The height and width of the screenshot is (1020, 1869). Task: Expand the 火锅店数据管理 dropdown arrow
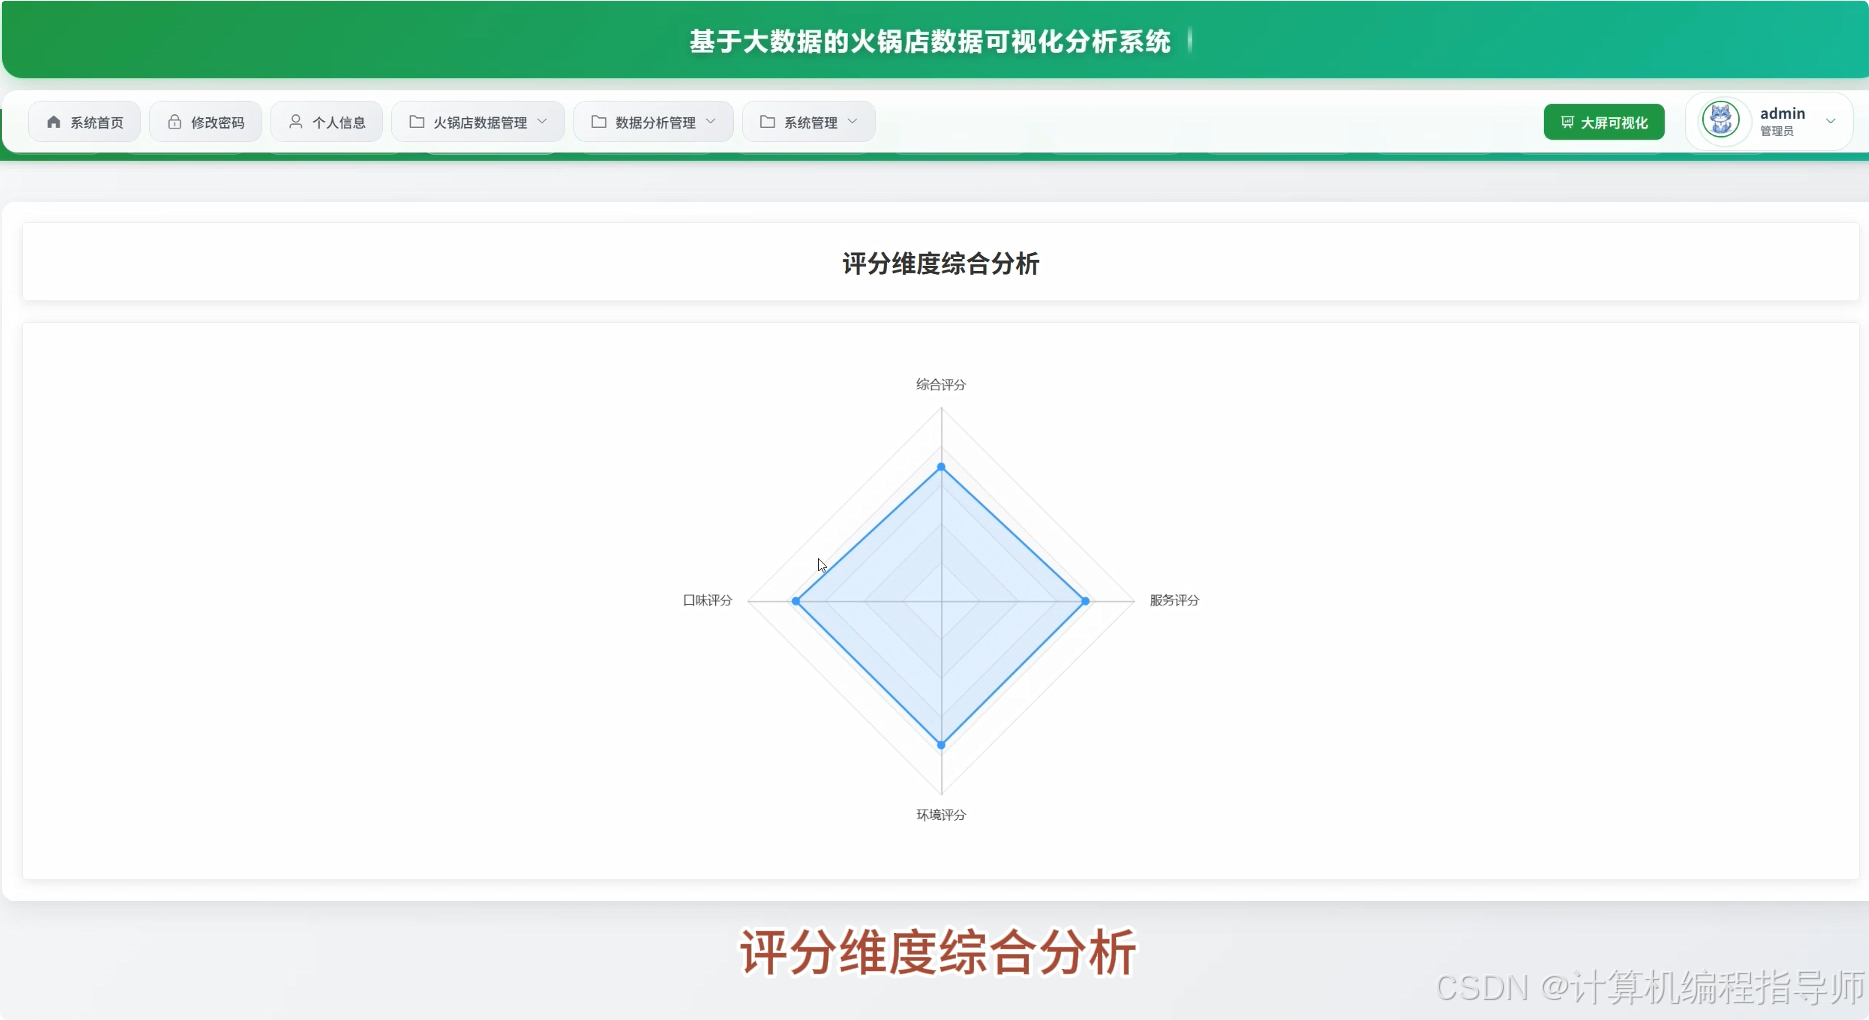[542, 121]
